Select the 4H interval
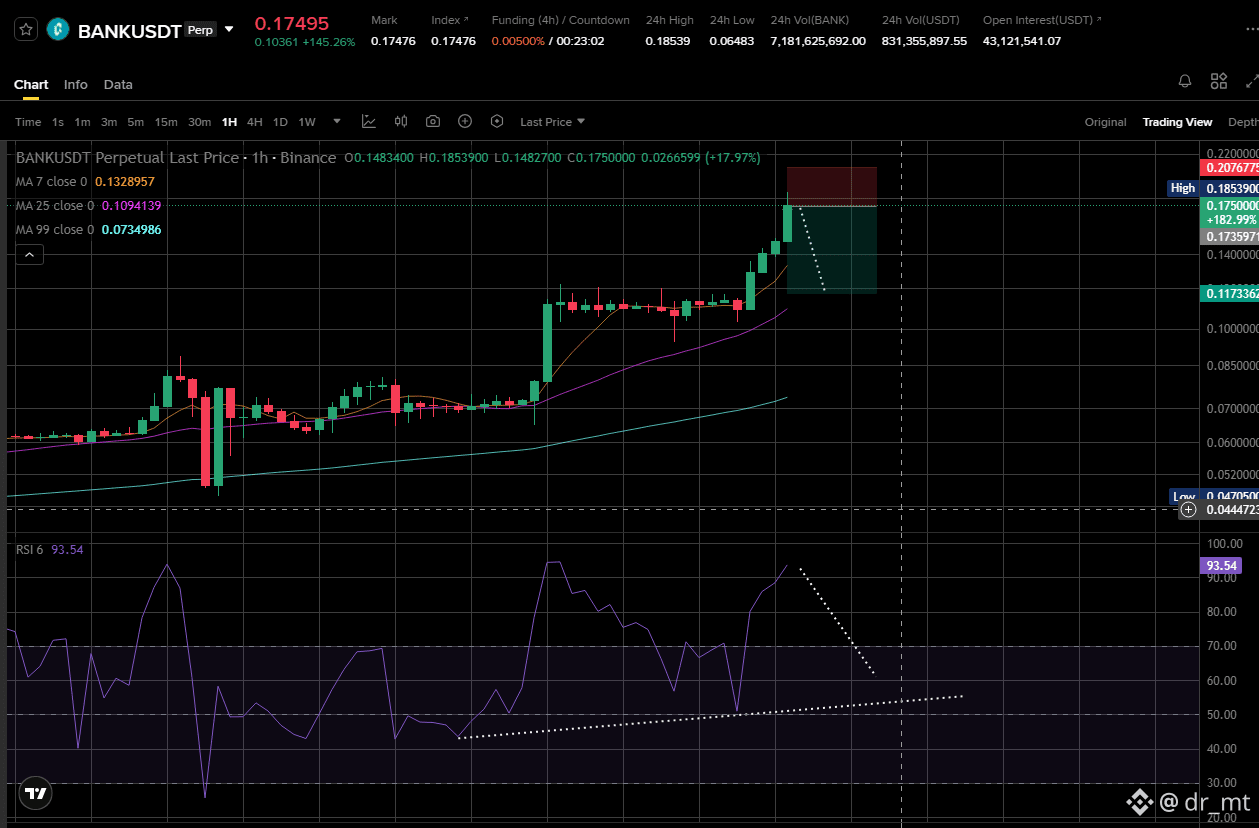The image size is (1259, 828). pos(255,122)
